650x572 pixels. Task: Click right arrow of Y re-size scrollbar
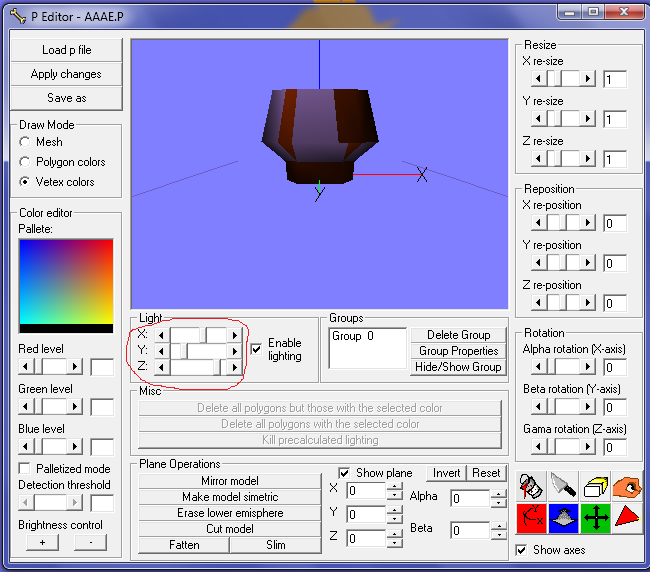coord(587,119)
